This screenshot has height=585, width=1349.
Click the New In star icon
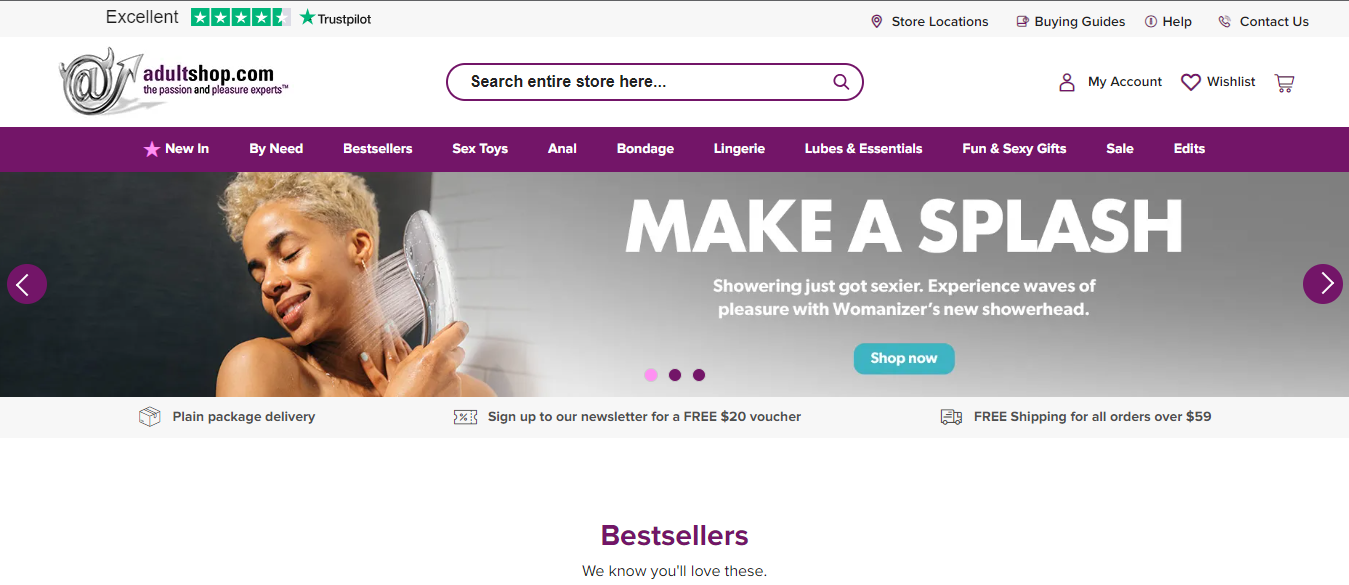tap(152, 149)
